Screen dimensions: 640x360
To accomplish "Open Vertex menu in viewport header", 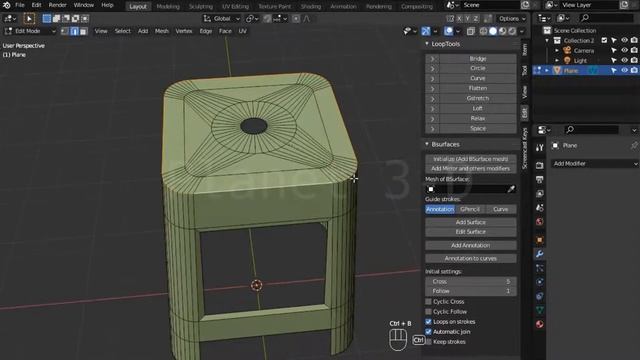I will [x=184, y=31].
